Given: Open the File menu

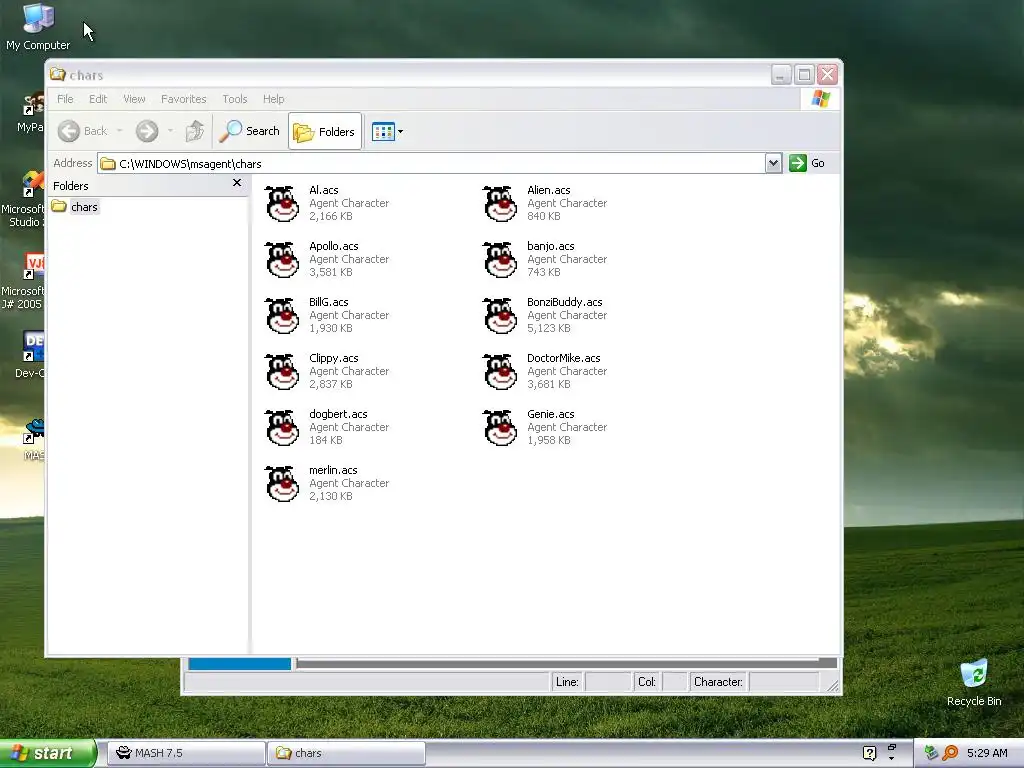Looking at the screenshot, I should click(65, 99).
